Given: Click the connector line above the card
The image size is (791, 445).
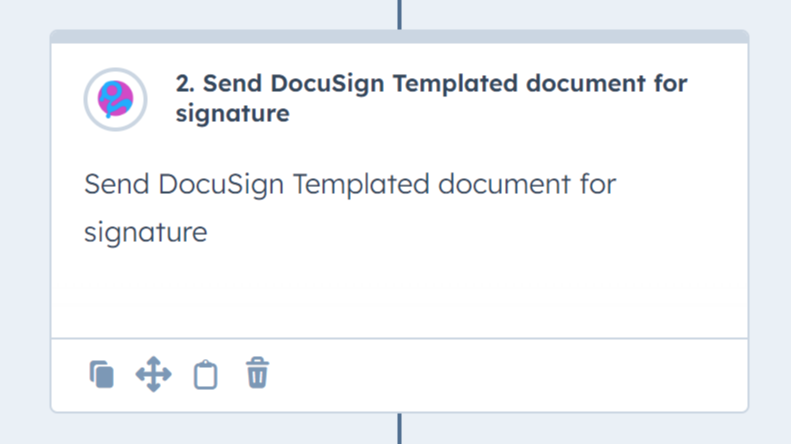Looking at the screenshot, I should tap(399, 14).
